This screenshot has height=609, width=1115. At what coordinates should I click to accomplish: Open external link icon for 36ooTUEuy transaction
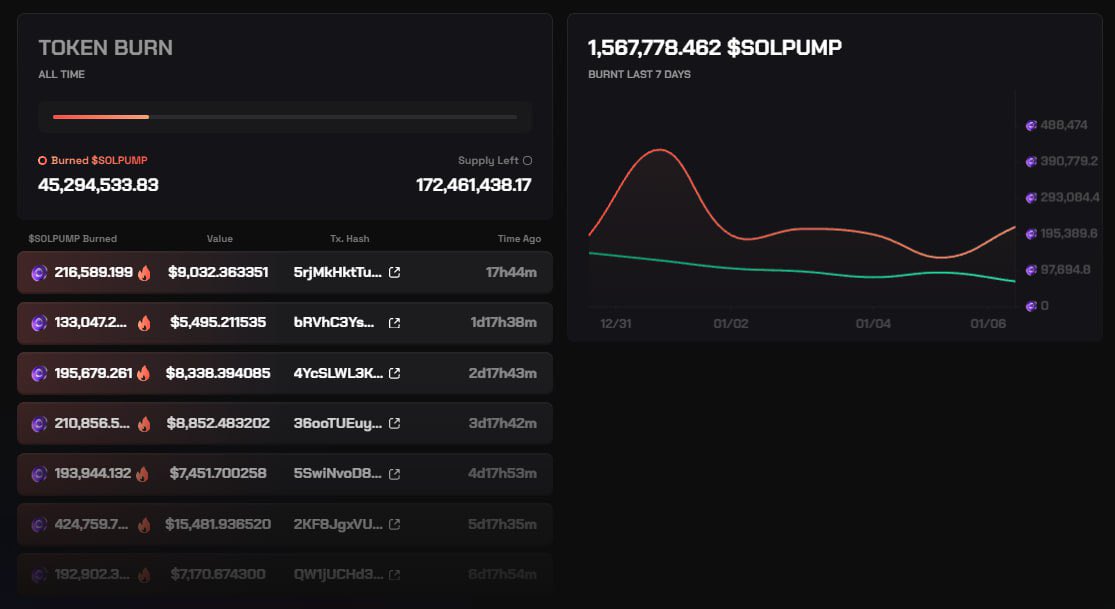[394, 424]
